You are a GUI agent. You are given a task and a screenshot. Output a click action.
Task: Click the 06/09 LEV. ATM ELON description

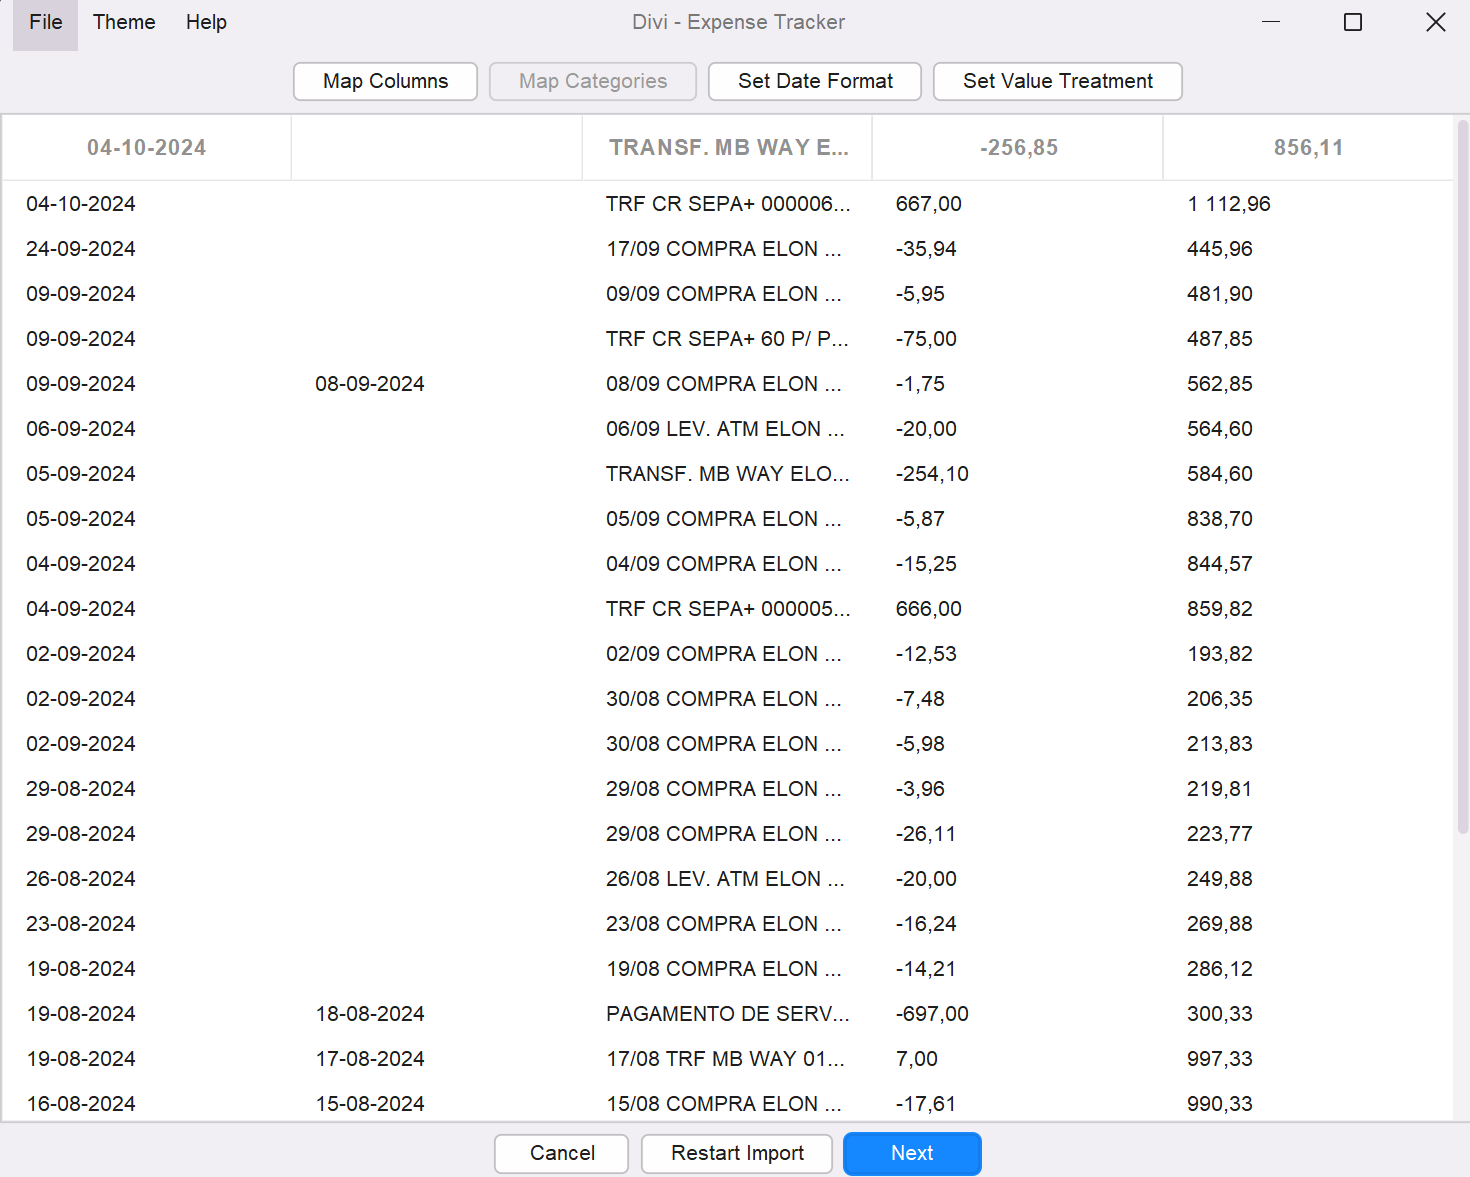(725, 429)
